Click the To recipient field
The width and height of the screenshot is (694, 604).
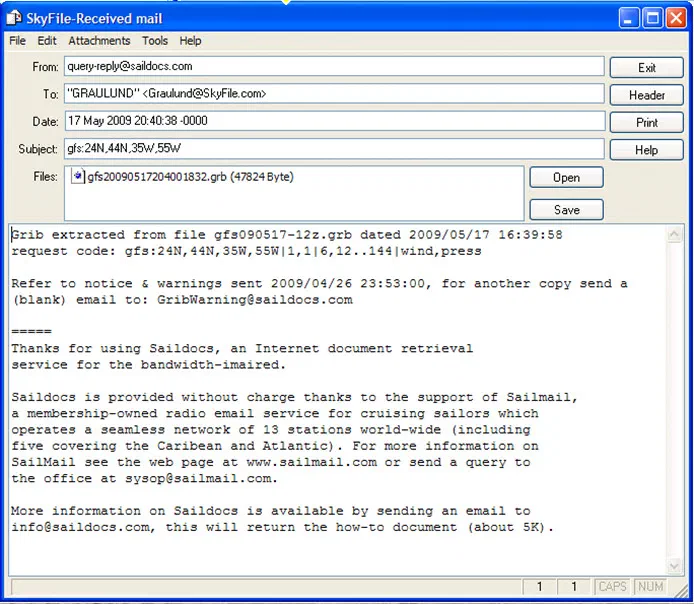point(334,94)
